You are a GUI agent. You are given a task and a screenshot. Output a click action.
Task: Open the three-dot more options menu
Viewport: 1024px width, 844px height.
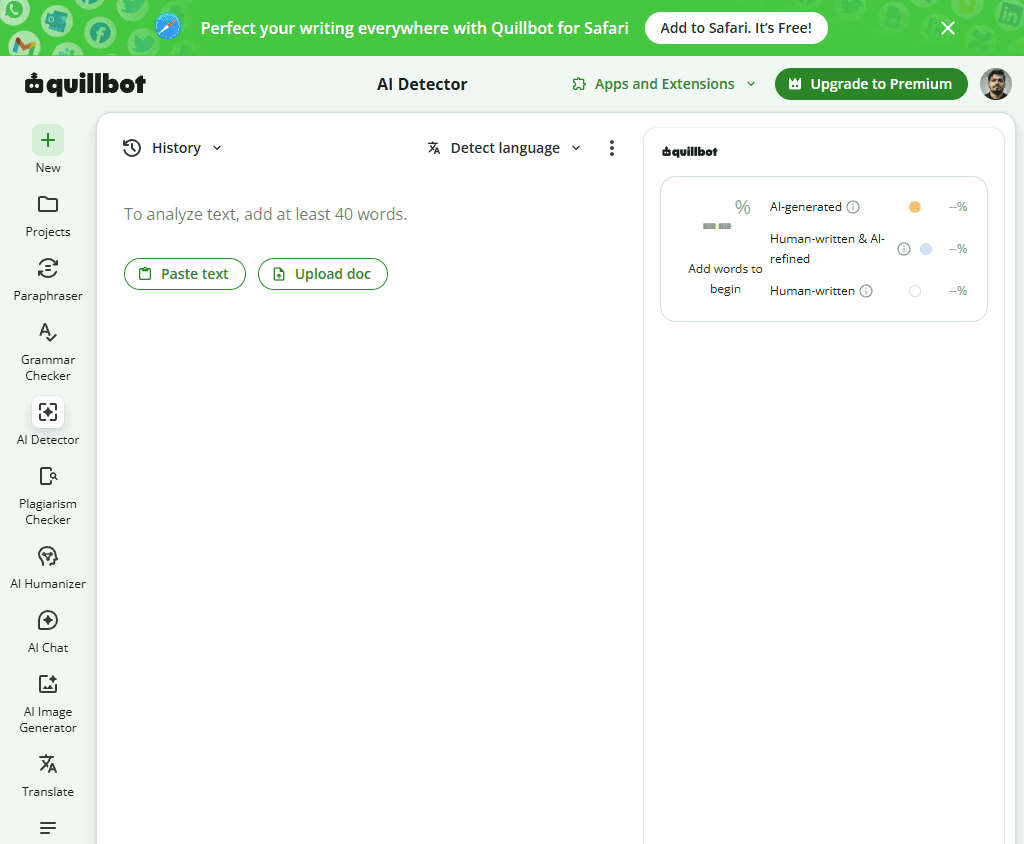(x=612, y=148)
